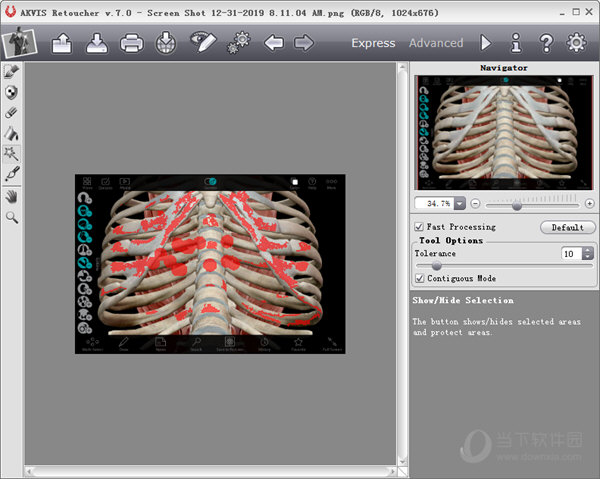Toggle Show/Hide Selection eye-pencil icon
Image resolution: width=600 pixels, height=479 pixels.
[x=203, y=42]
